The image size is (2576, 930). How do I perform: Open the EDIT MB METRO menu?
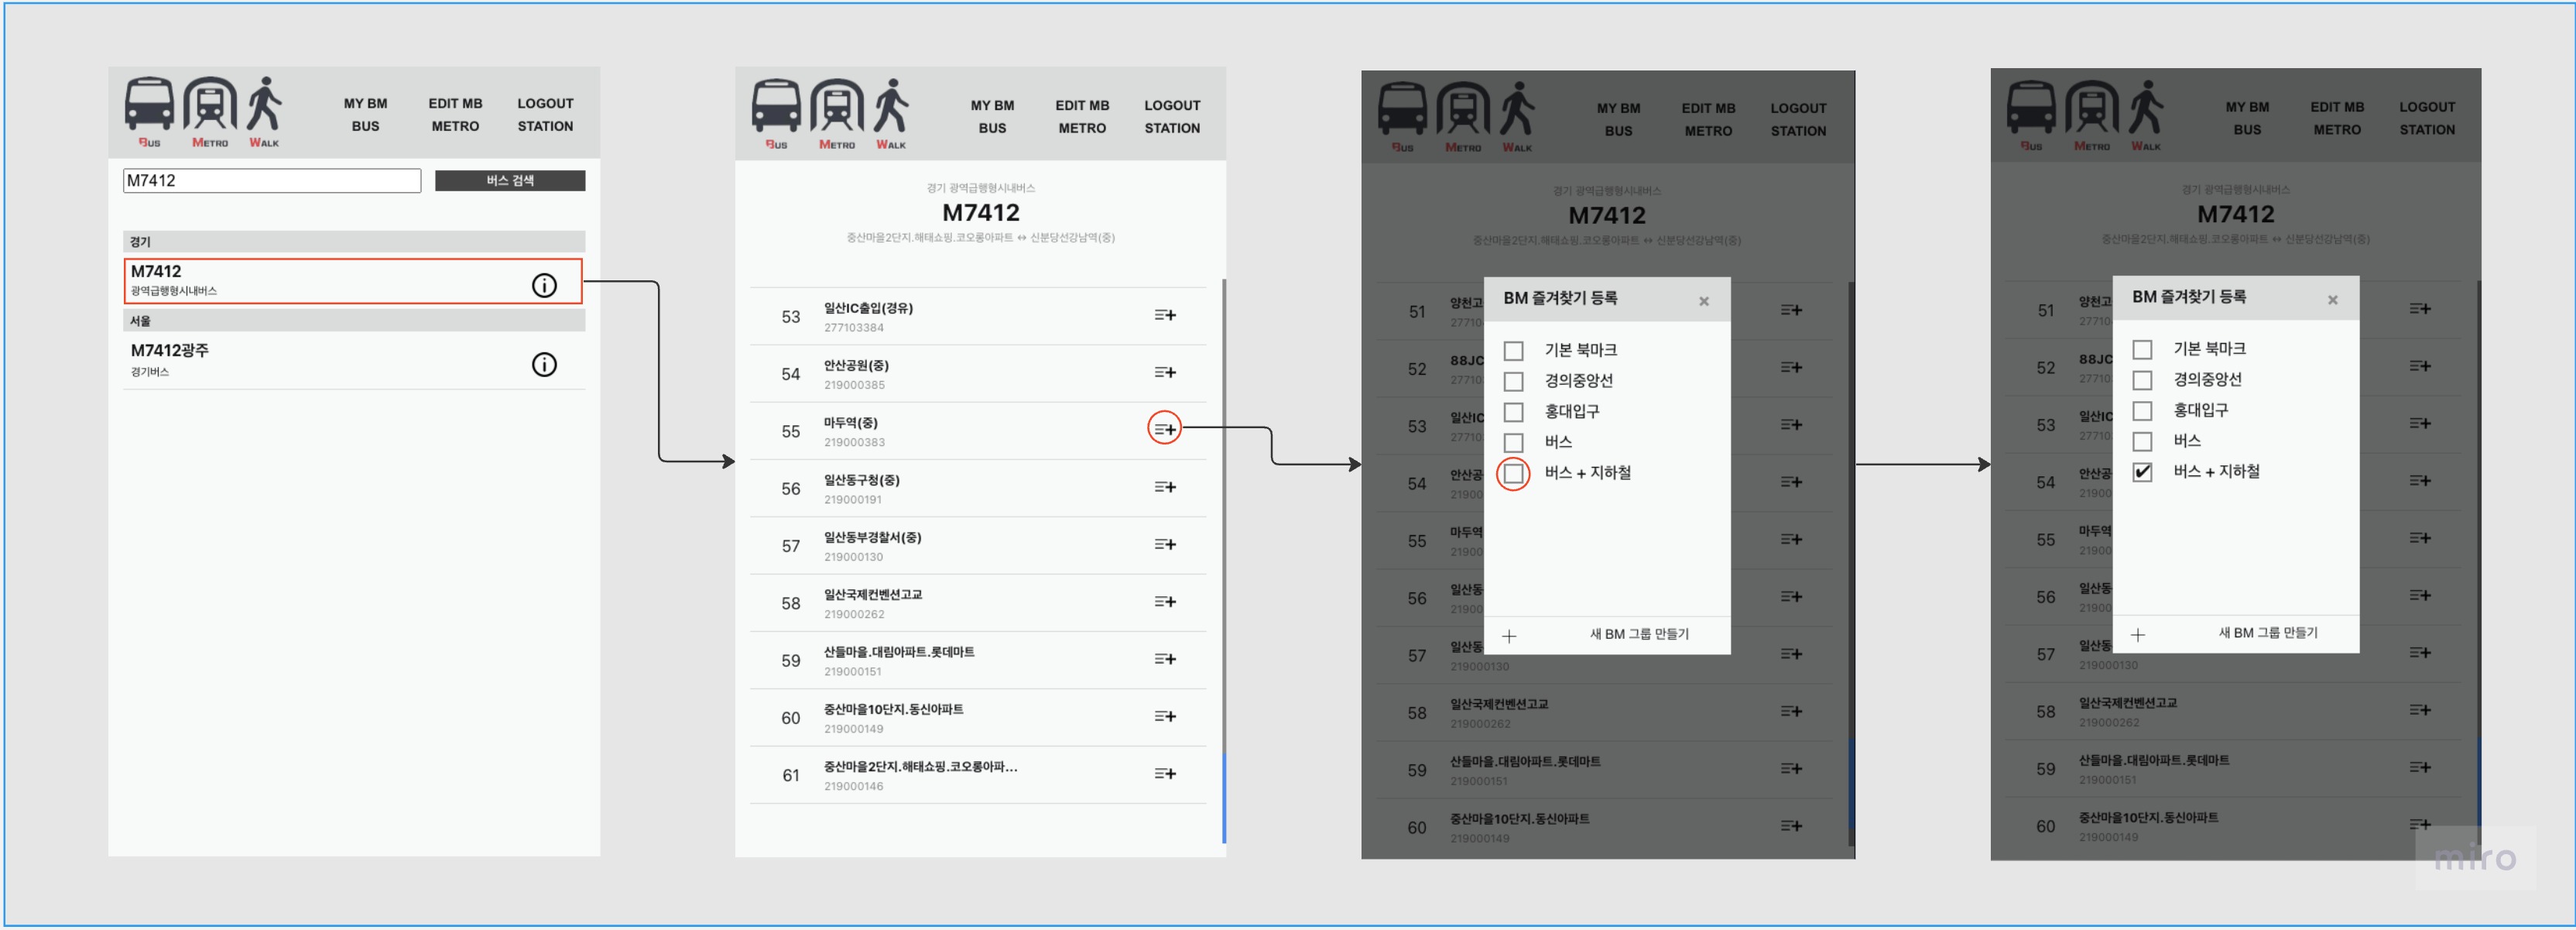[x=455, y=114]
